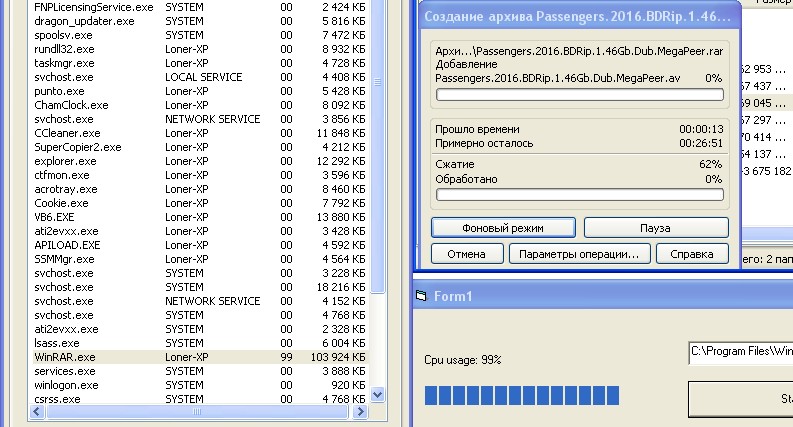793x427 pixels.
Task: Open Справка help button
Action: pyautogui.click(x=692, y=254)
